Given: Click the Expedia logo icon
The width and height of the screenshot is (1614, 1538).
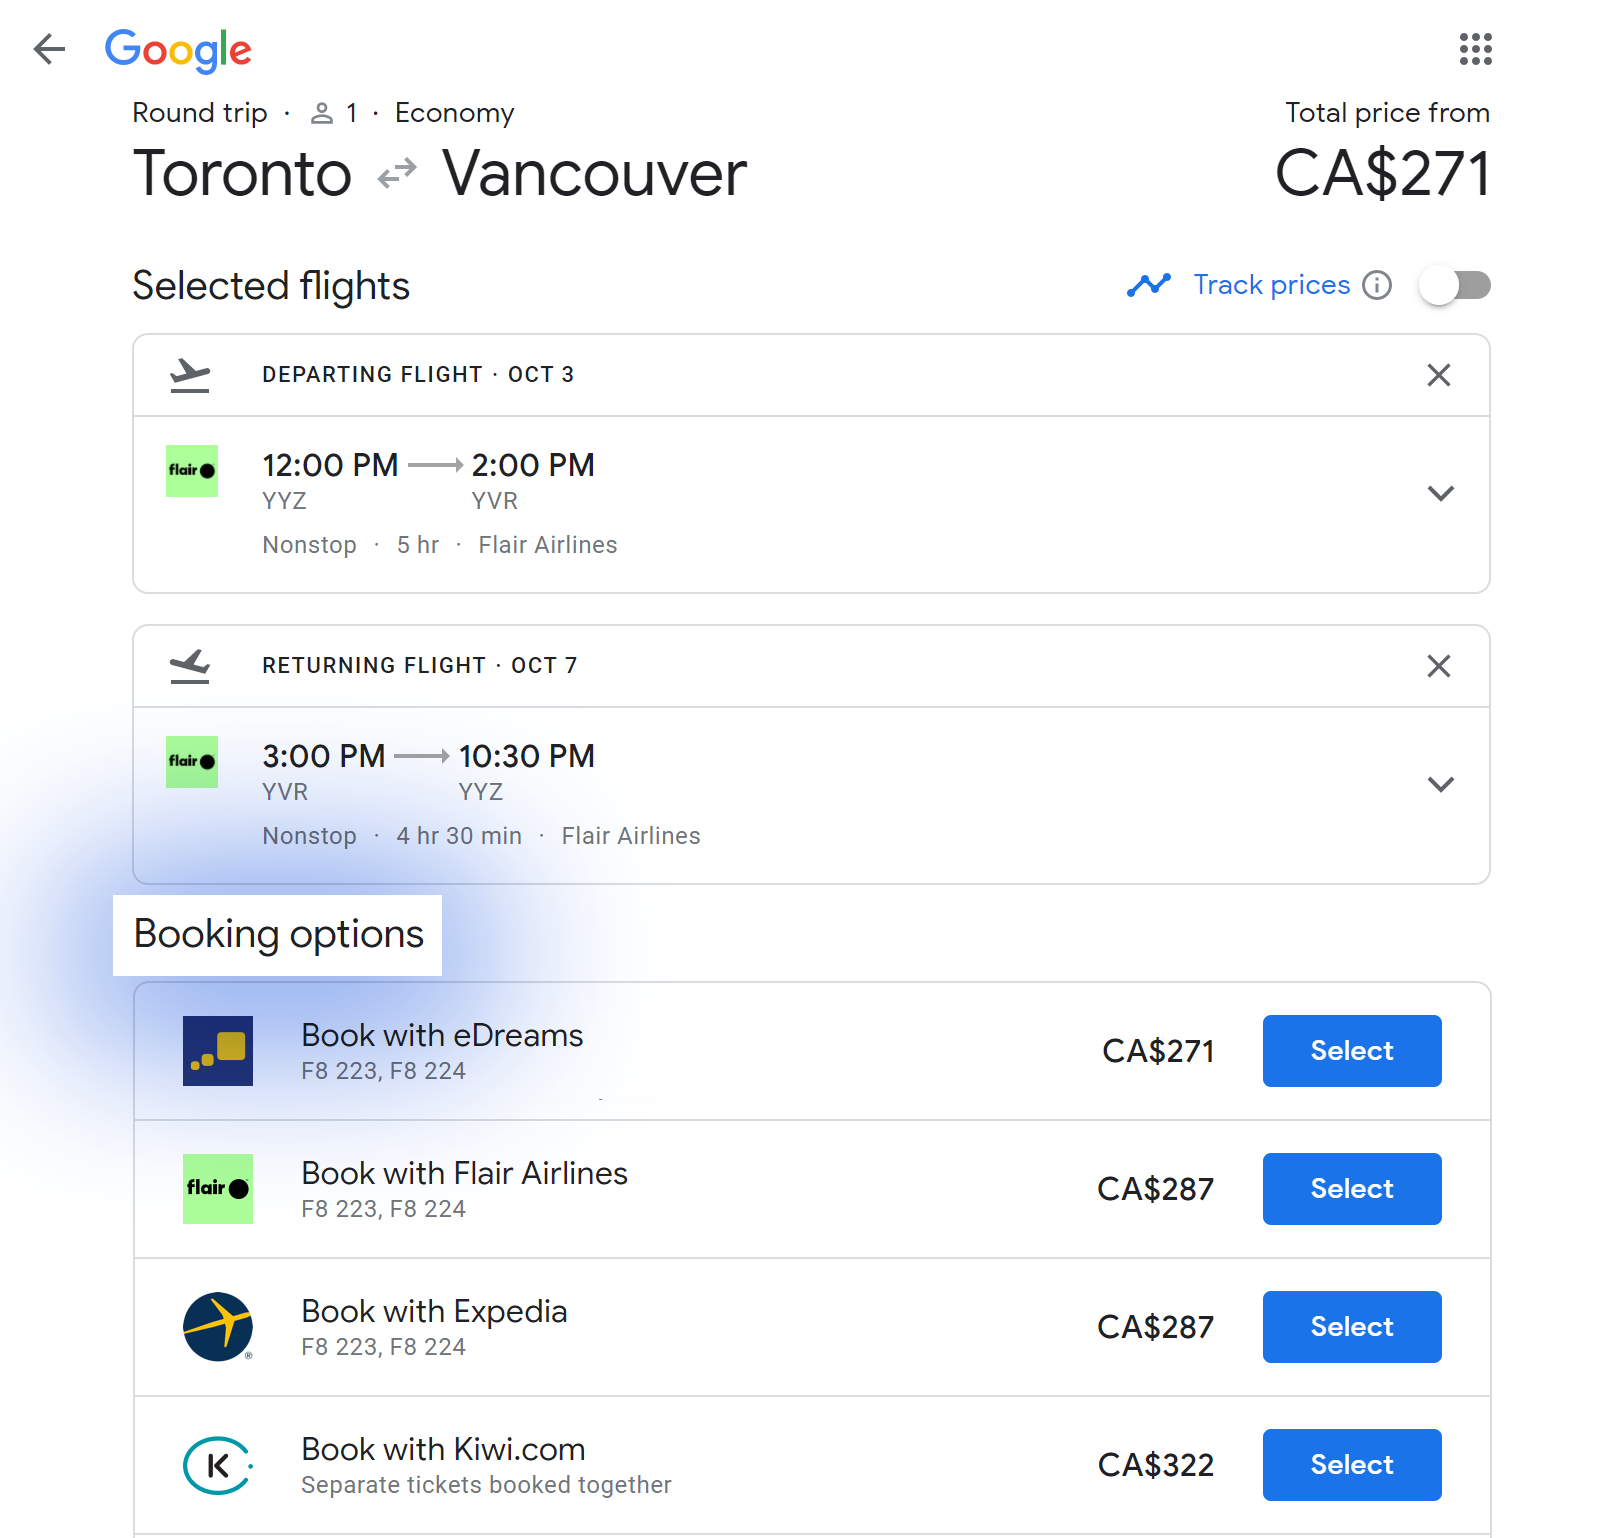Looking at the screenshot, I should pos(218,1327).
